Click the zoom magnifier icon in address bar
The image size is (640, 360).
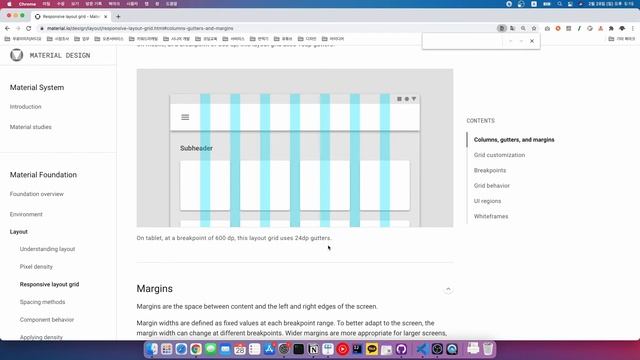pyautogui.click(x=523, y=28)
